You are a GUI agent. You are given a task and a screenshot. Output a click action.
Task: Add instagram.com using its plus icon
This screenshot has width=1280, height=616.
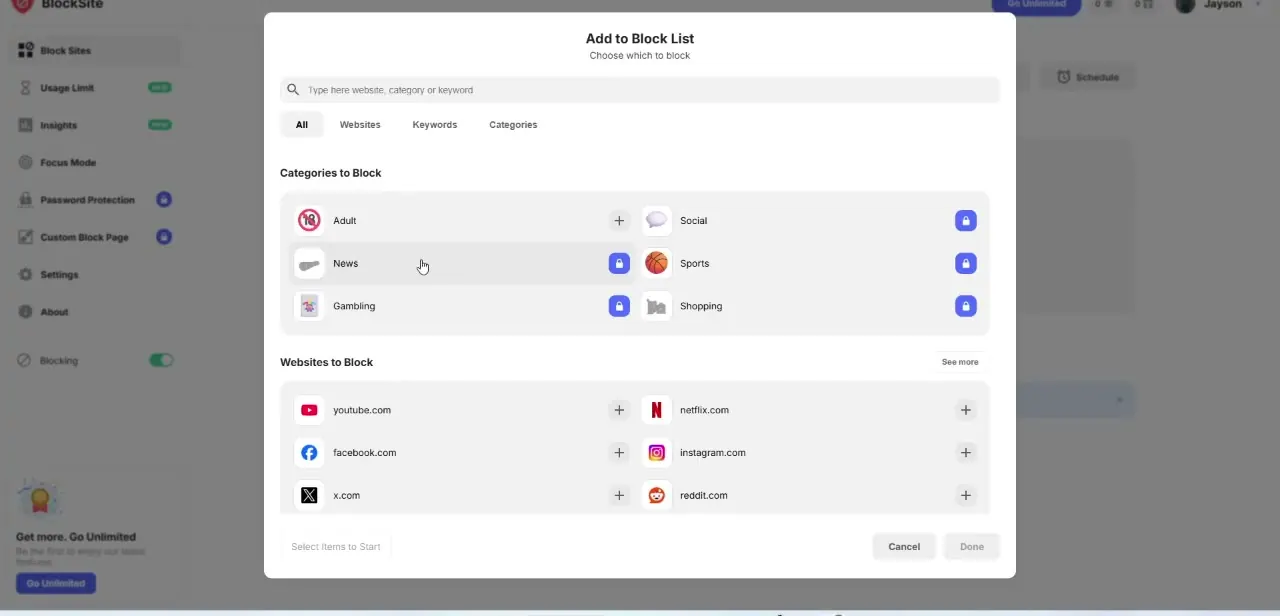(x=965, y=453)
